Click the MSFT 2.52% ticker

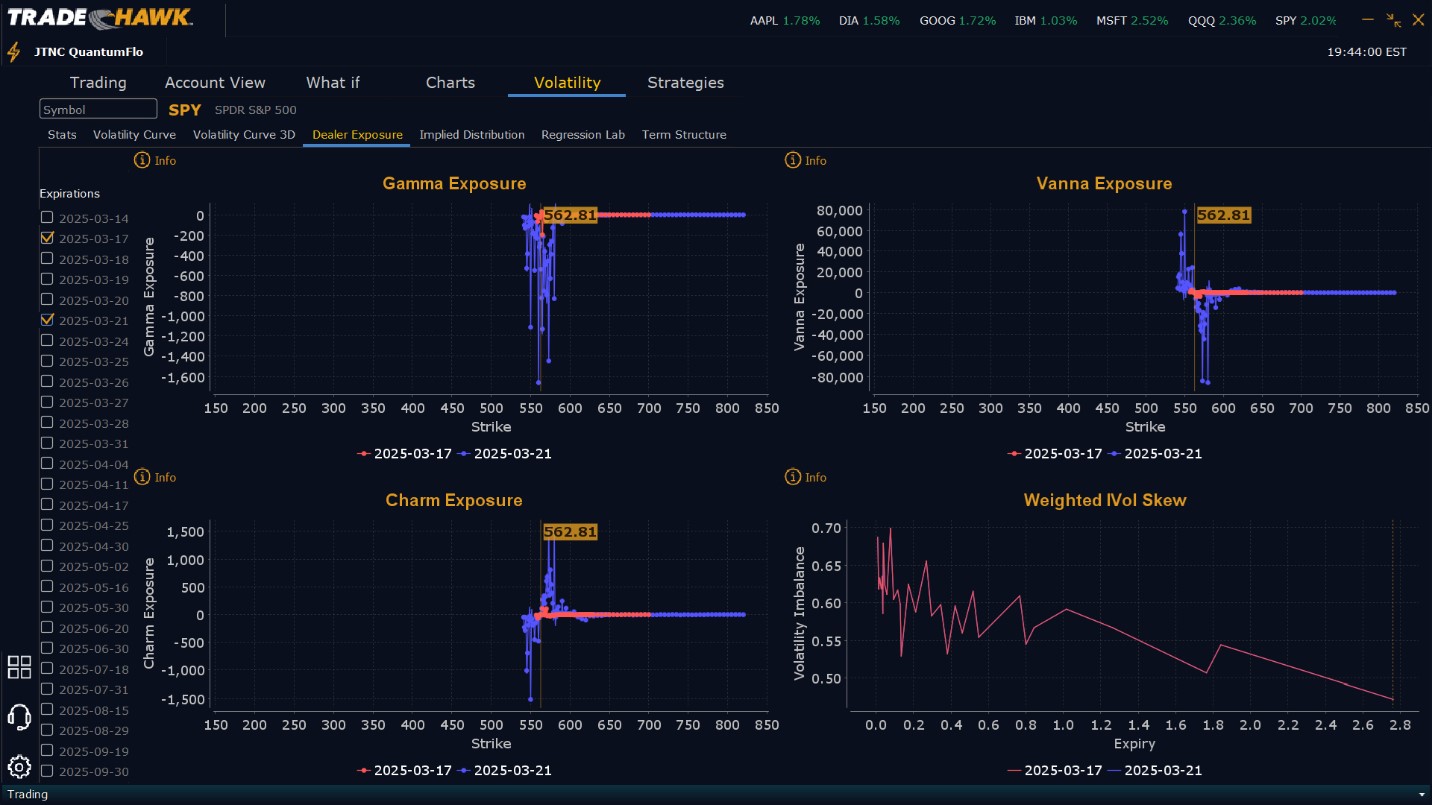(1132, 21)
